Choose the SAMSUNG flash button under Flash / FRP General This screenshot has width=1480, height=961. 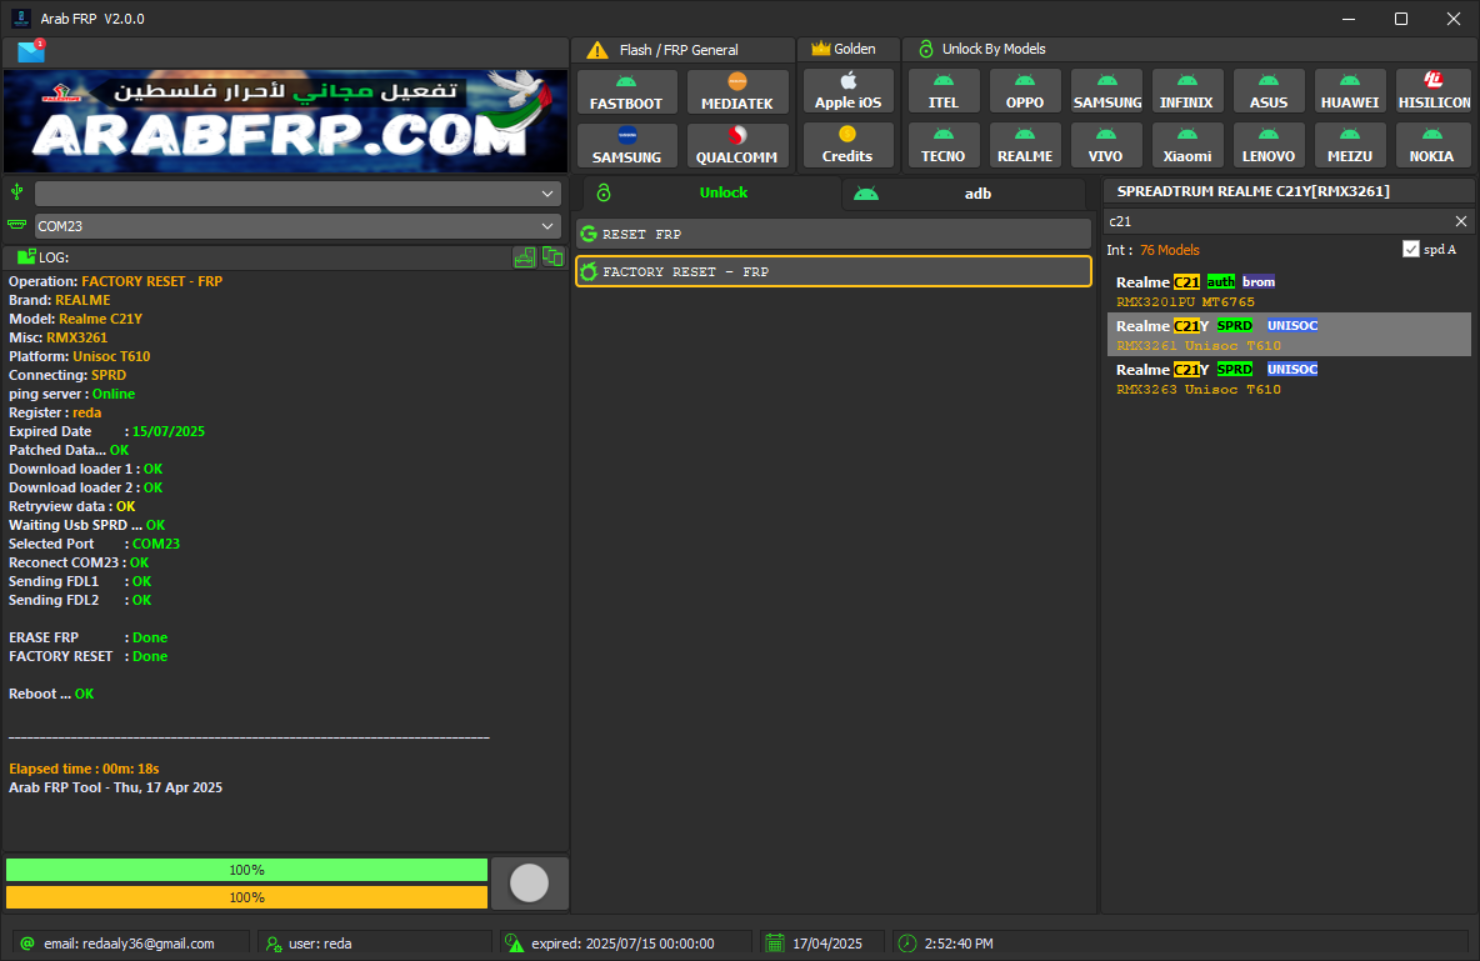point(626,146)
